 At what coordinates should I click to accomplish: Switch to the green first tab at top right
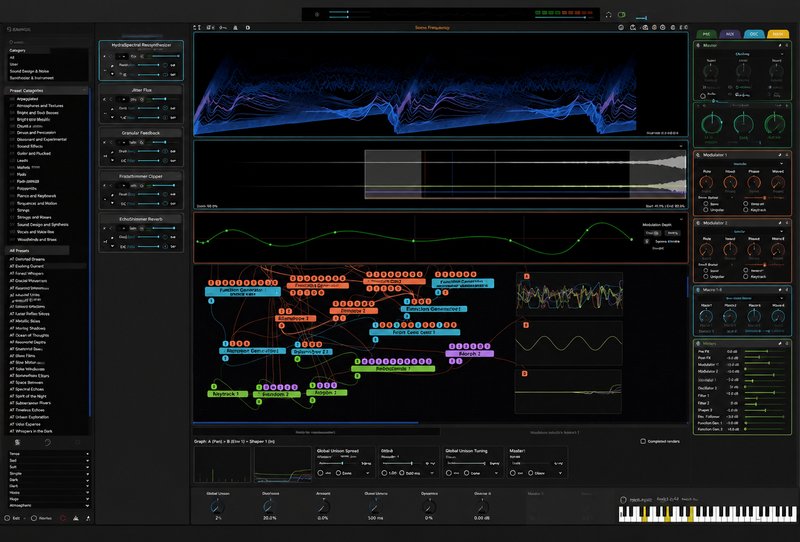[x=707, y=34]
